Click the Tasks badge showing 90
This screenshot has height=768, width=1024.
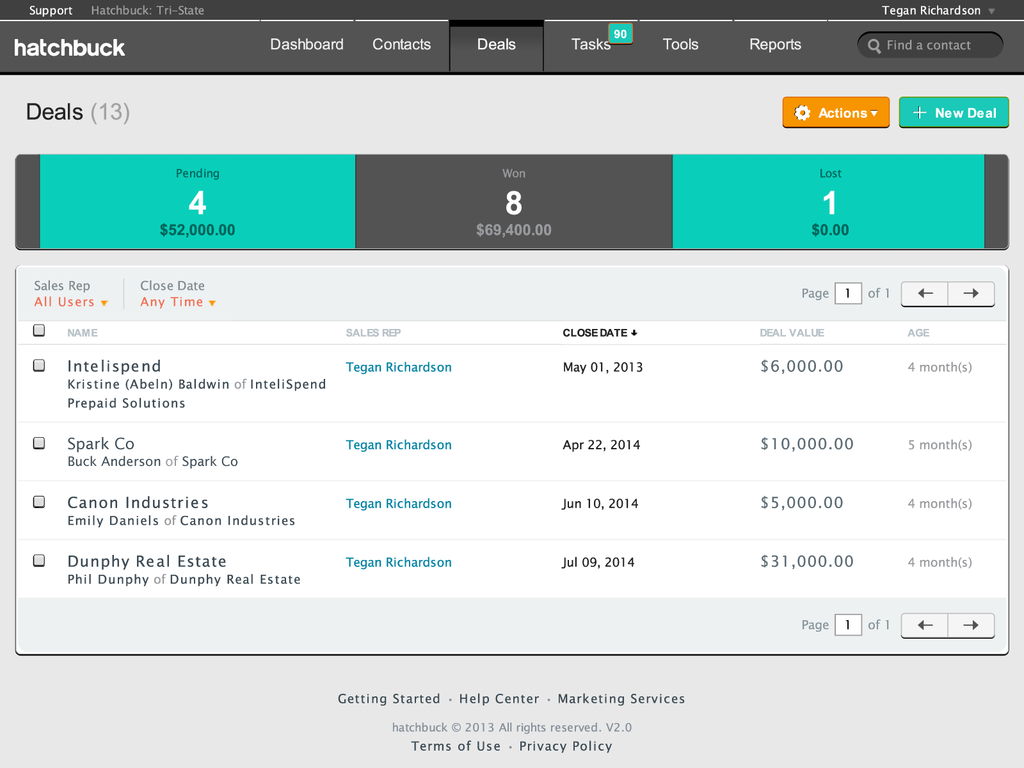pos(620,34)
